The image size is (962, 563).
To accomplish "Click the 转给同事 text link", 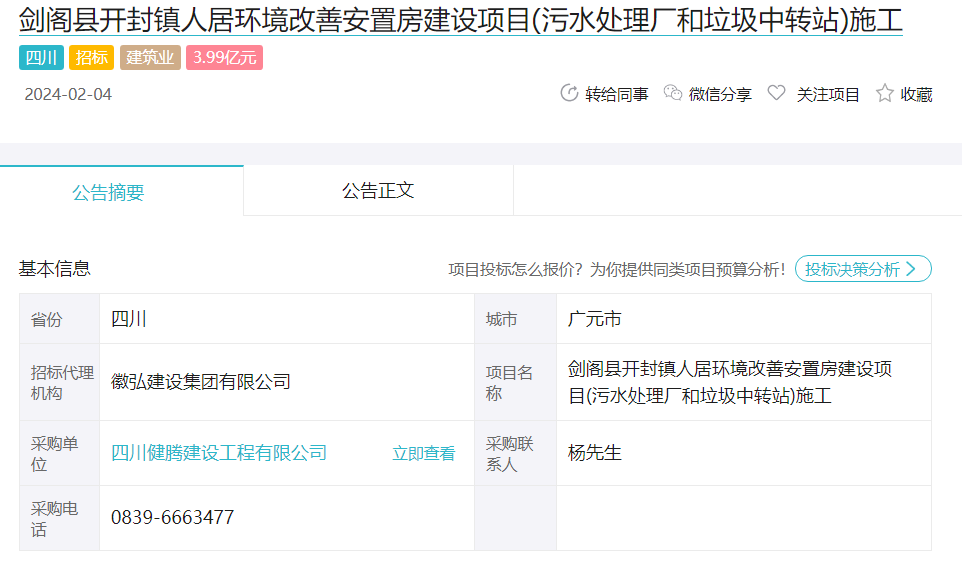I will 617,94.
